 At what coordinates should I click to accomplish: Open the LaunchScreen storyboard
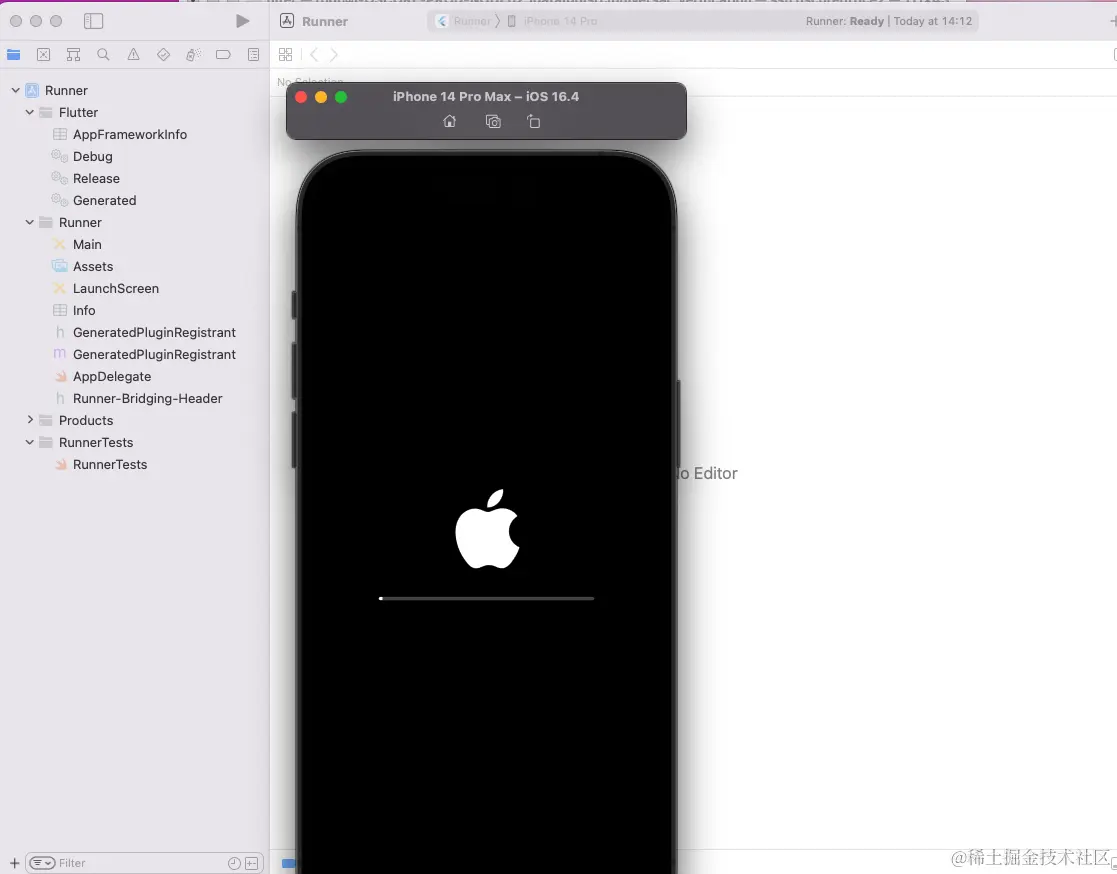(x=115, y=288)
